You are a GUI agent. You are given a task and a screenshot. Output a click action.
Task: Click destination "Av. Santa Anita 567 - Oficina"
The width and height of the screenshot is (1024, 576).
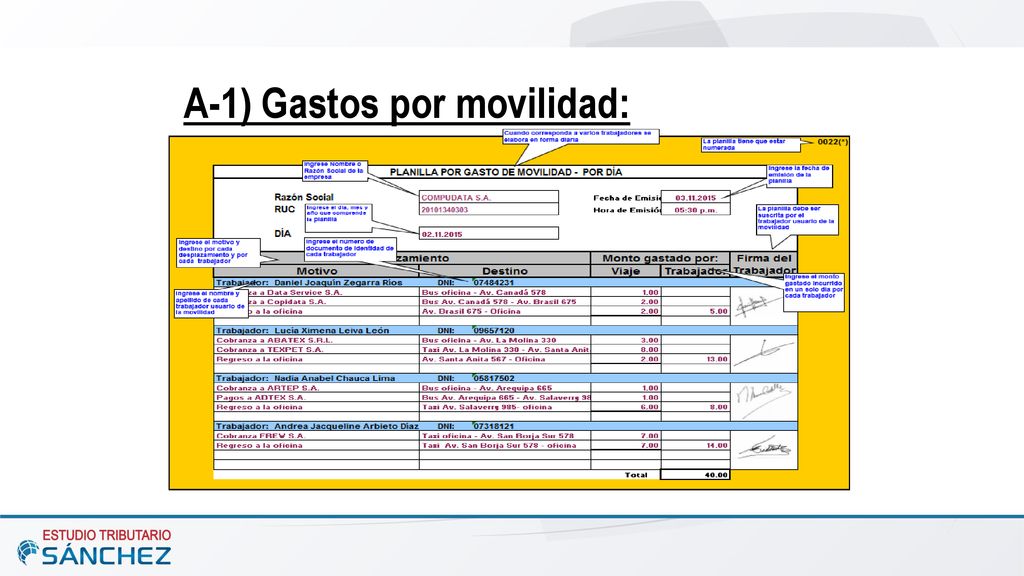483,359
